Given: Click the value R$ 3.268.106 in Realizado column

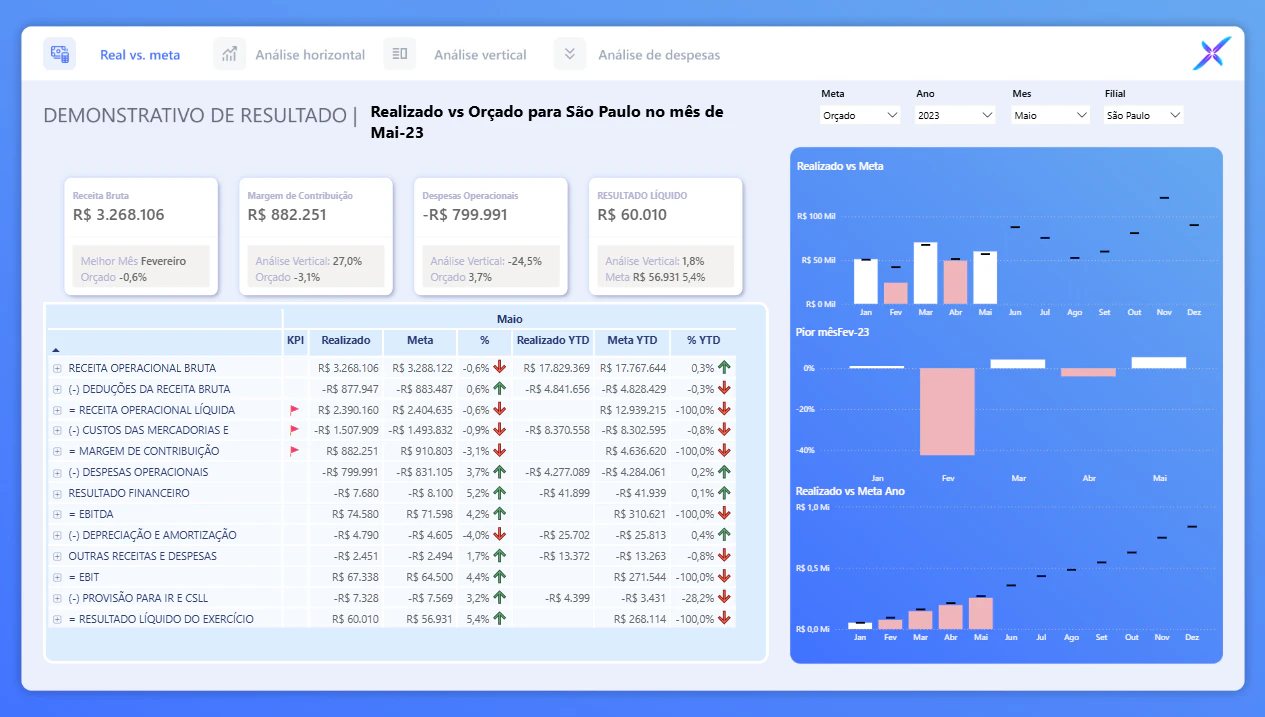Looking at the screenshot, I should (x=348, y=368).
